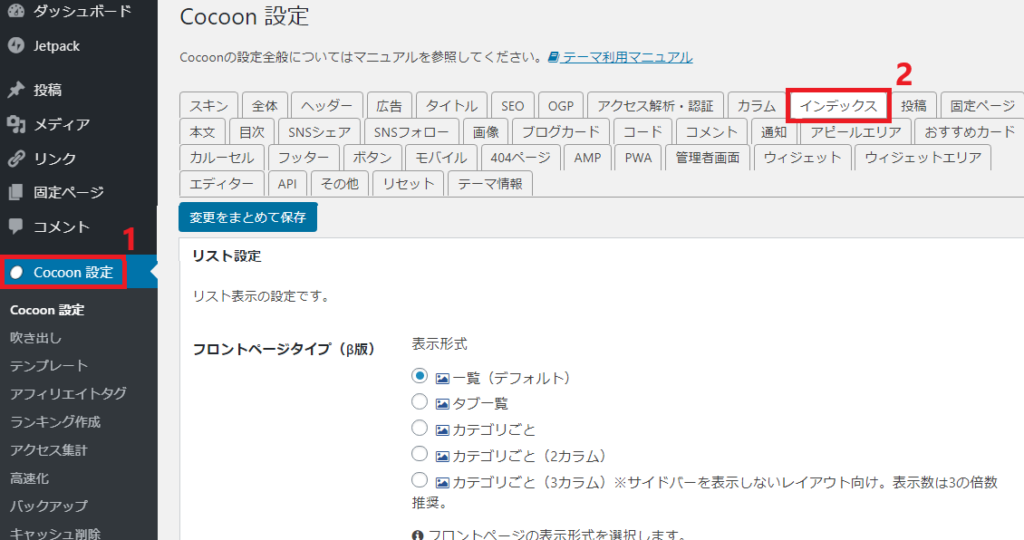Click the page icon beside 固定ページ
Screen dimensions: 1024x540
16,193
